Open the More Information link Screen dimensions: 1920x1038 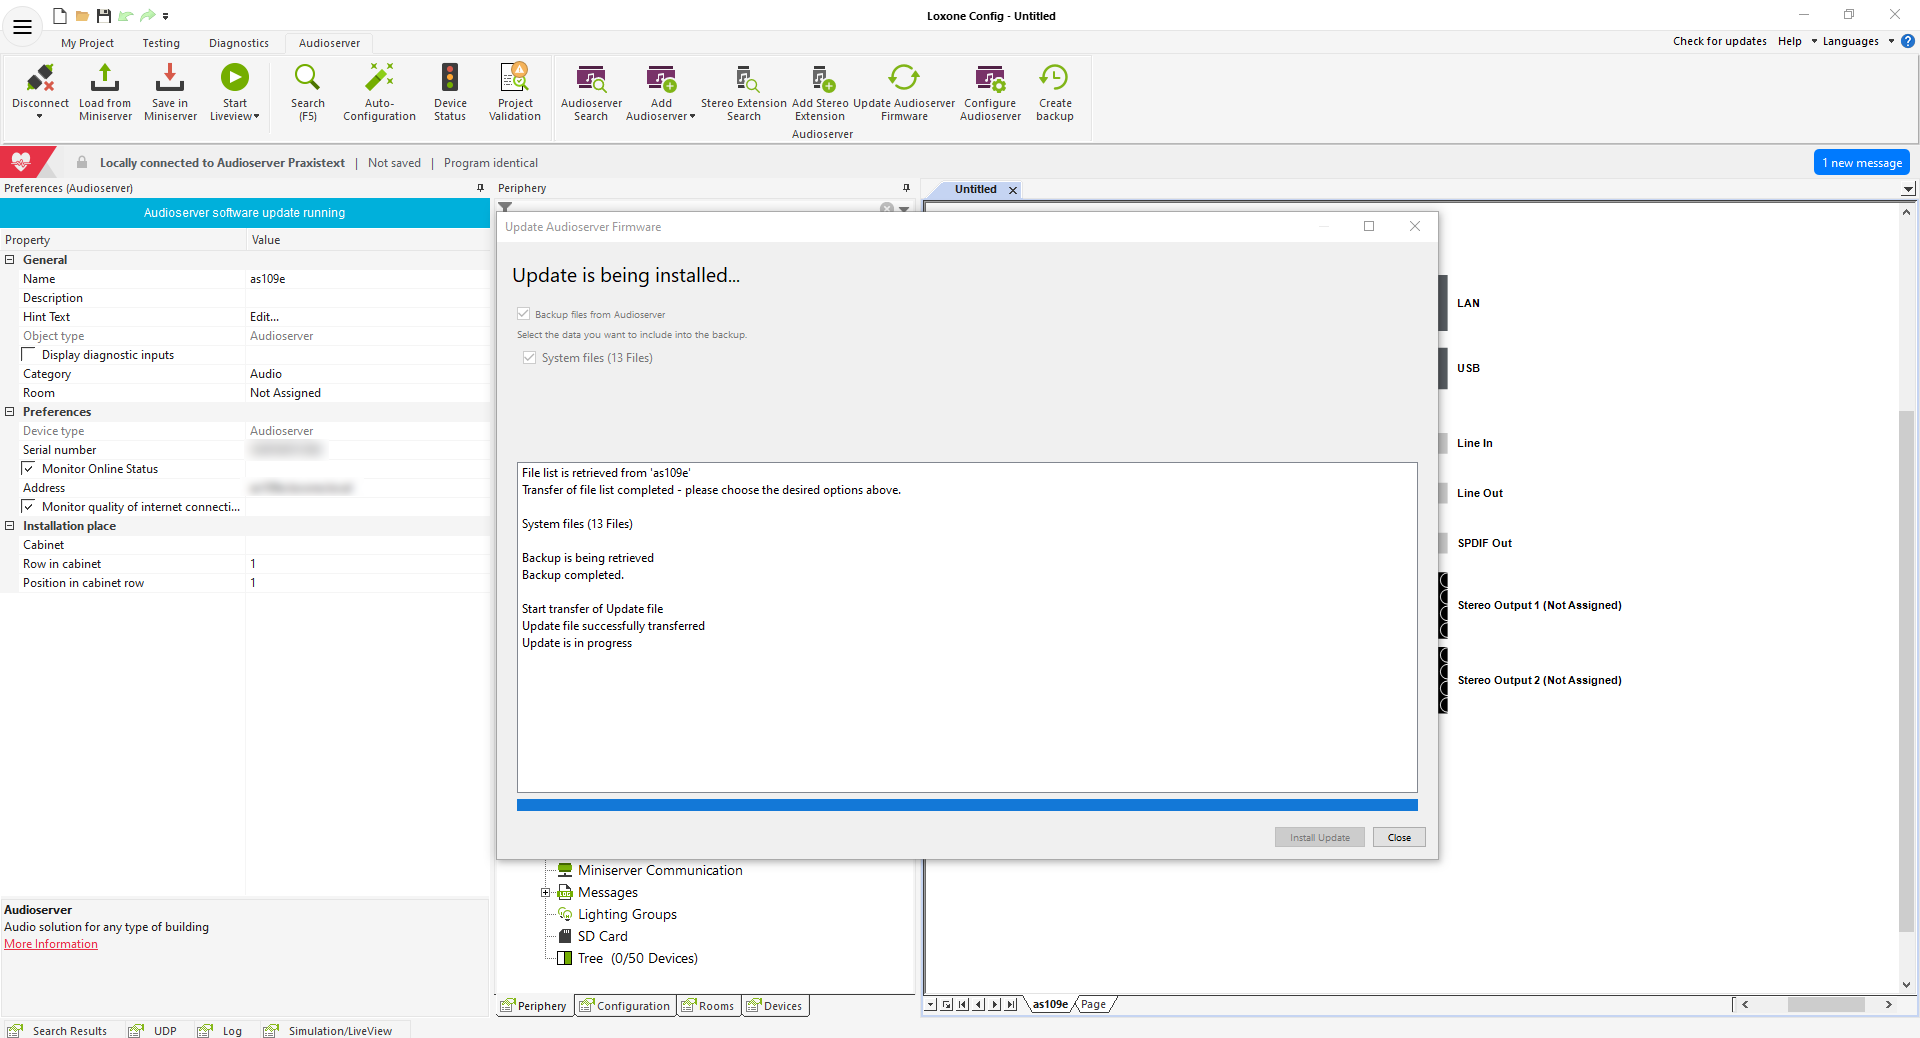[x=51, y=944]
